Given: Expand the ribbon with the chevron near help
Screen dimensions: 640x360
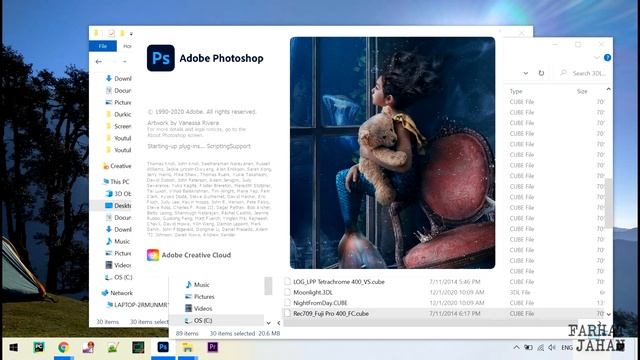Looking at the screenshot, I should (597, 58).
